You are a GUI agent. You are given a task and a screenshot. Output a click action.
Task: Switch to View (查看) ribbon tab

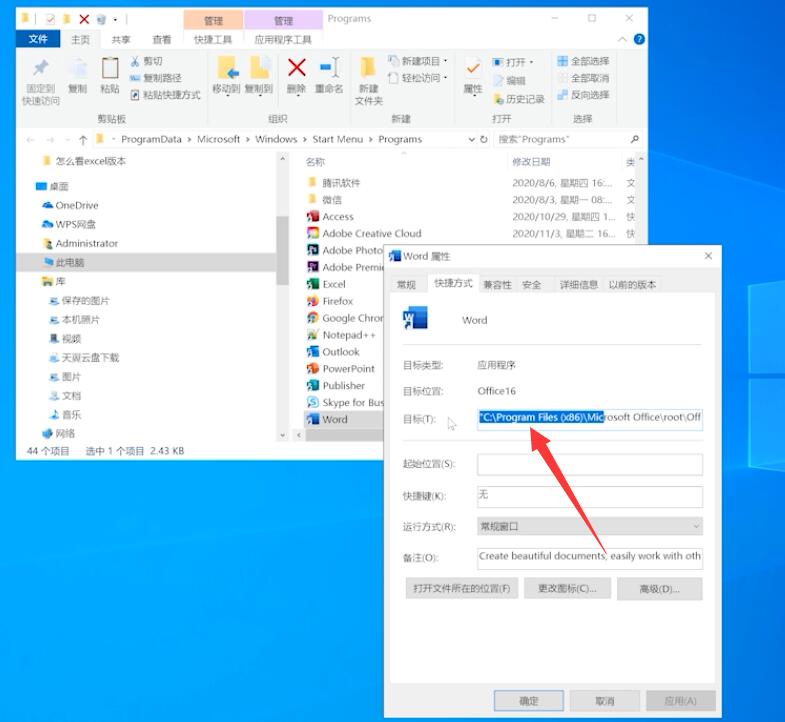click(161, 39)
